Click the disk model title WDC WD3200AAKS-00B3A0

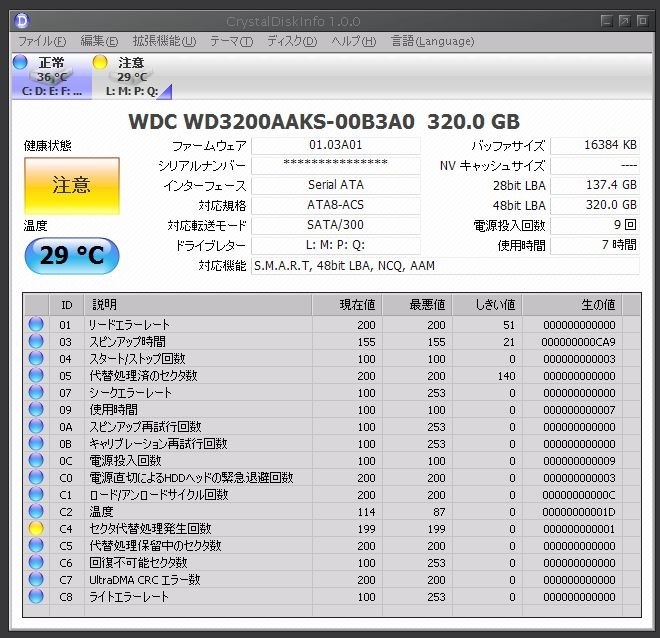271,122
